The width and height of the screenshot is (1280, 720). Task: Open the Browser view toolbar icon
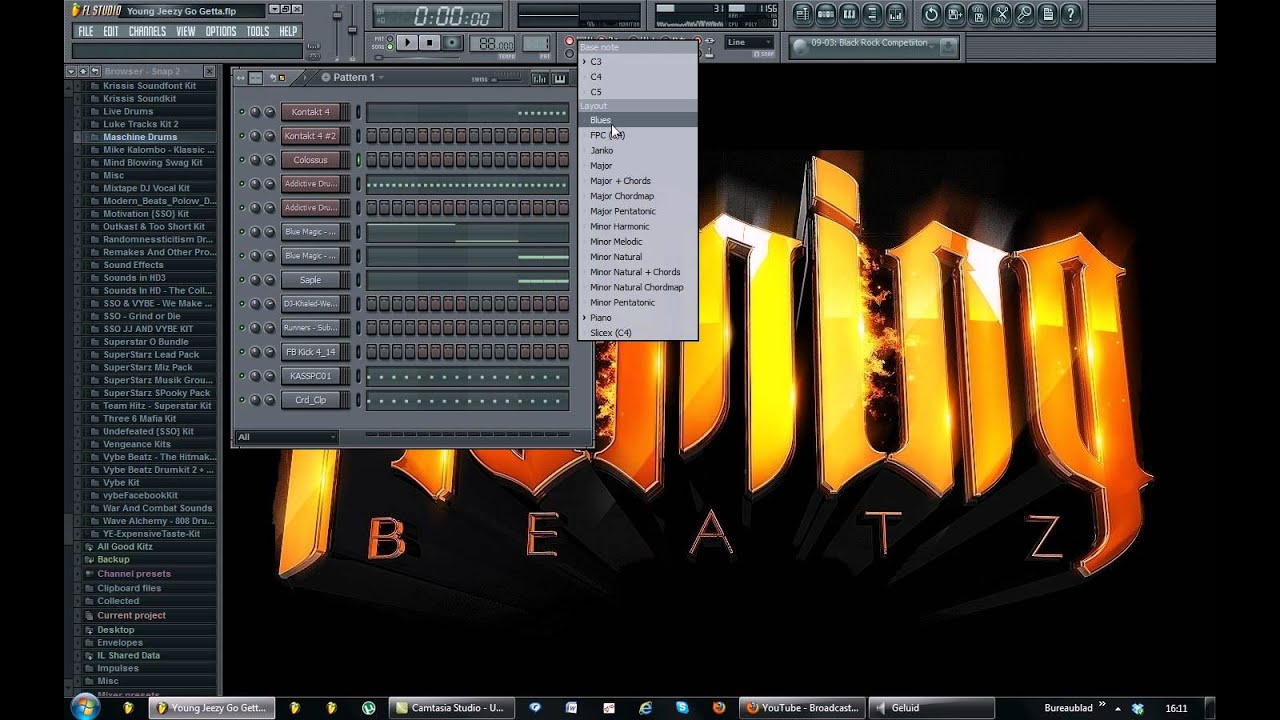click(872, 14)
